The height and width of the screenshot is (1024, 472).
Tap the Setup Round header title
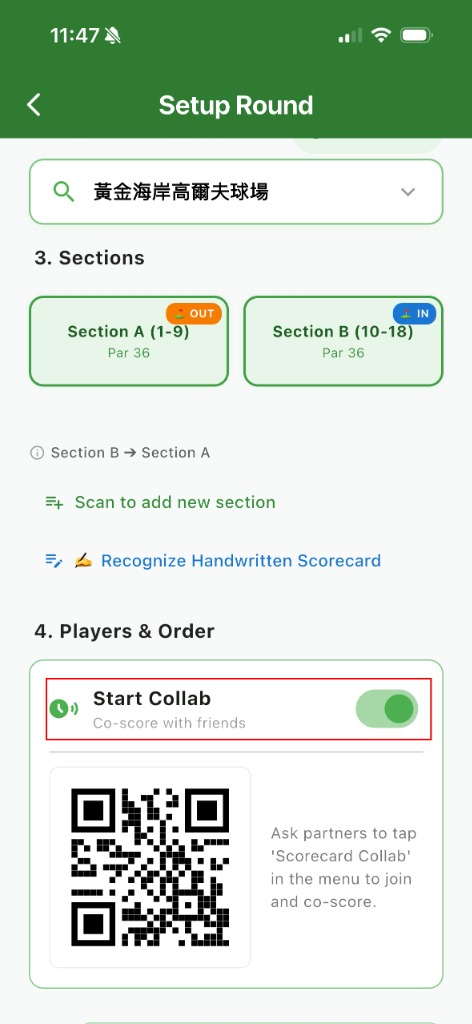coord(236,105)
